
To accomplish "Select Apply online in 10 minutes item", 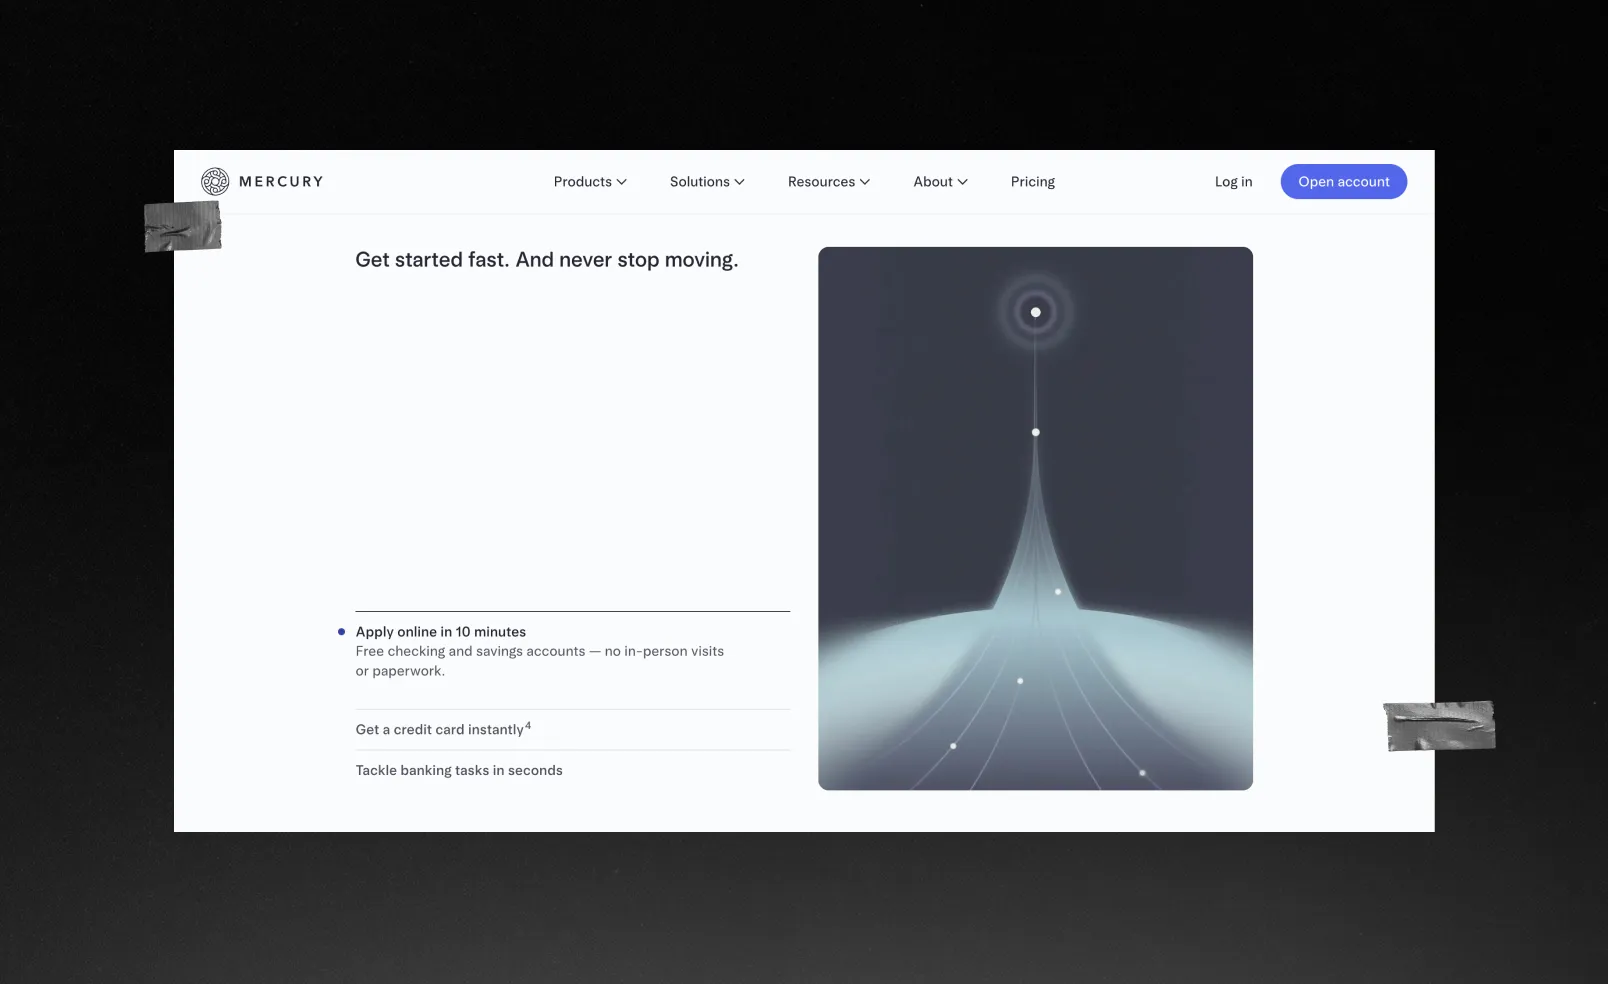I will tap(441, 632).
